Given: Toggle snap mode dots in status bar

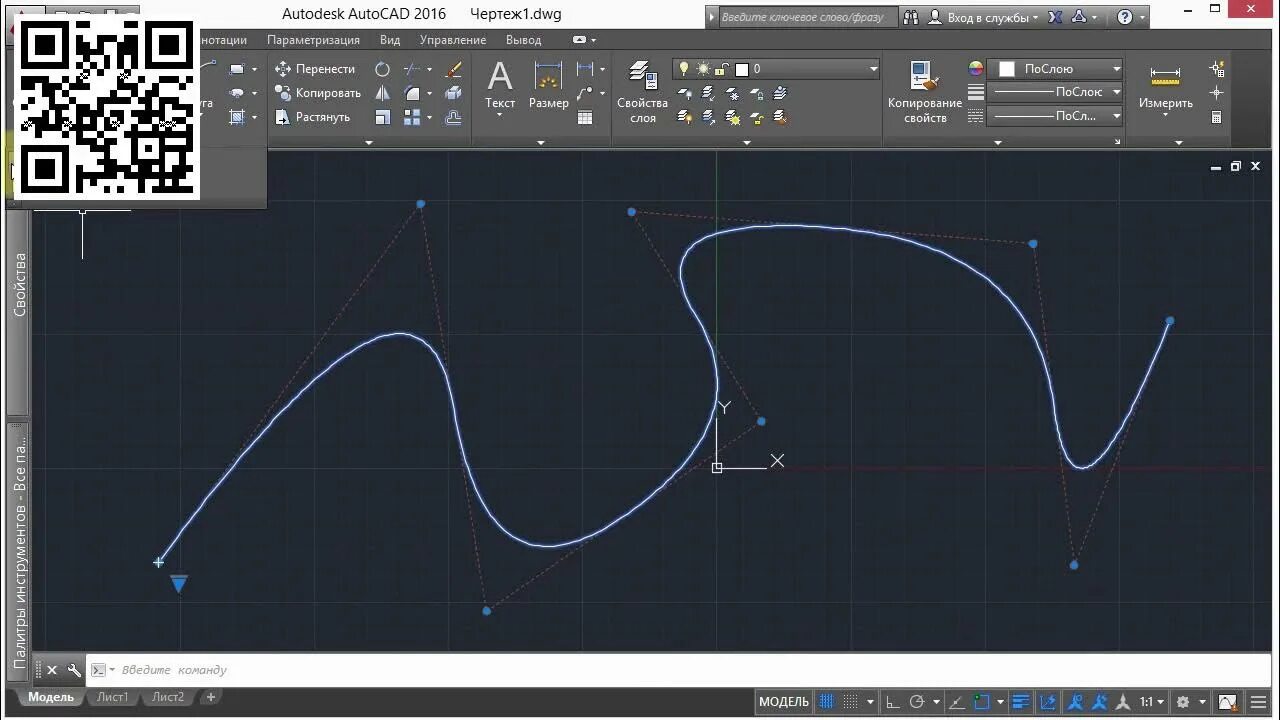Looking at the screenshot, I should 851,702.
